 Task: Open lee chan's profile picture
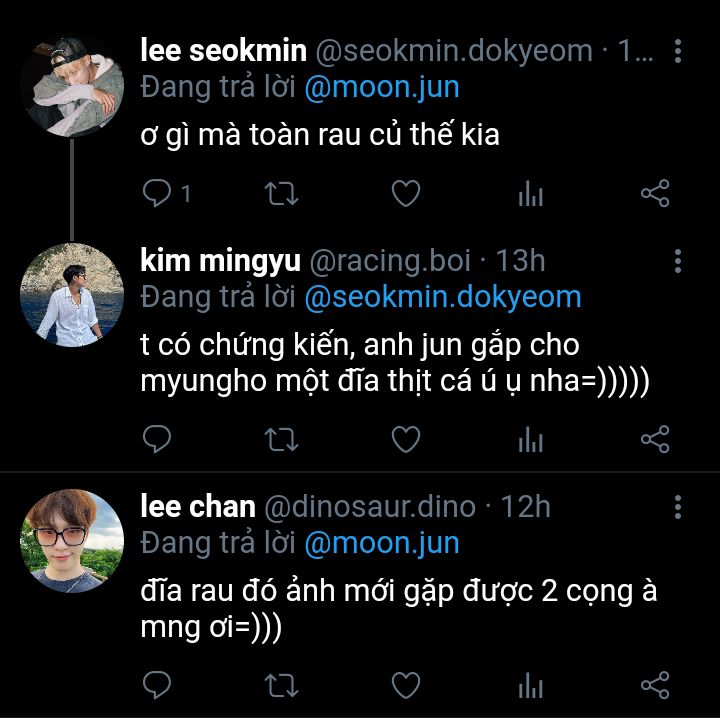point(72,538)
